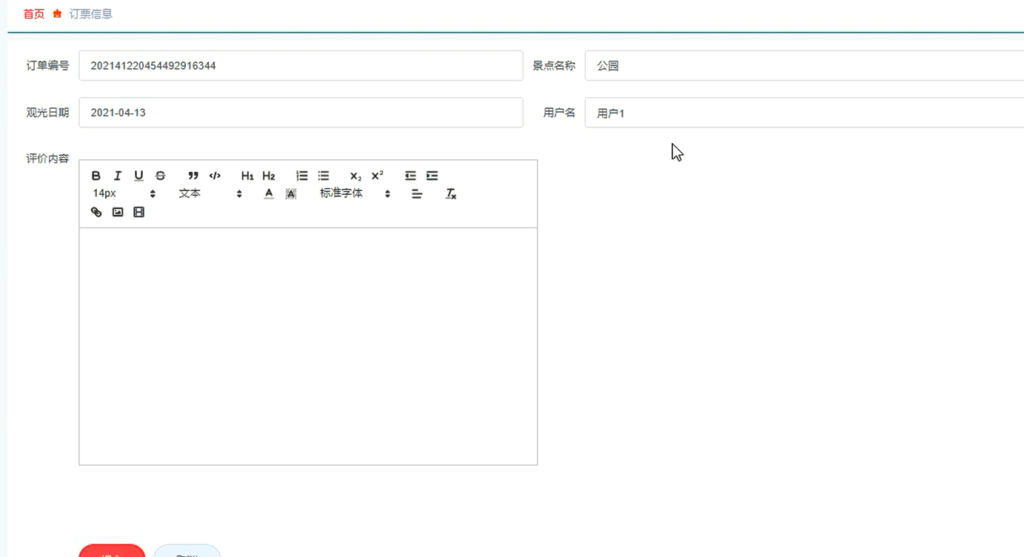Open the 文本 heading dropdown

tap(210, 194)
